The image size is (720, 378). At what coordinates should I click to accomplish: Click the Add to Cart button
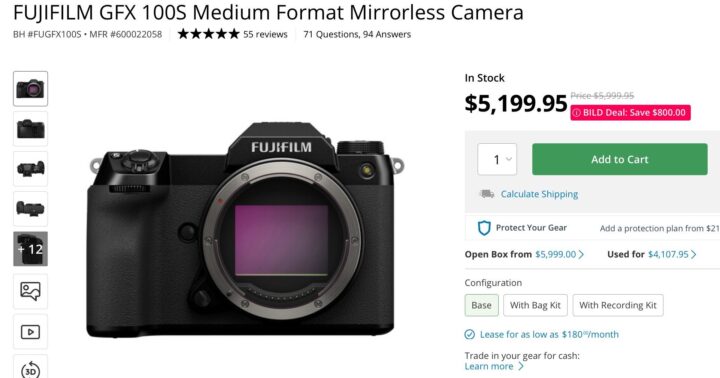click(619, 159)
